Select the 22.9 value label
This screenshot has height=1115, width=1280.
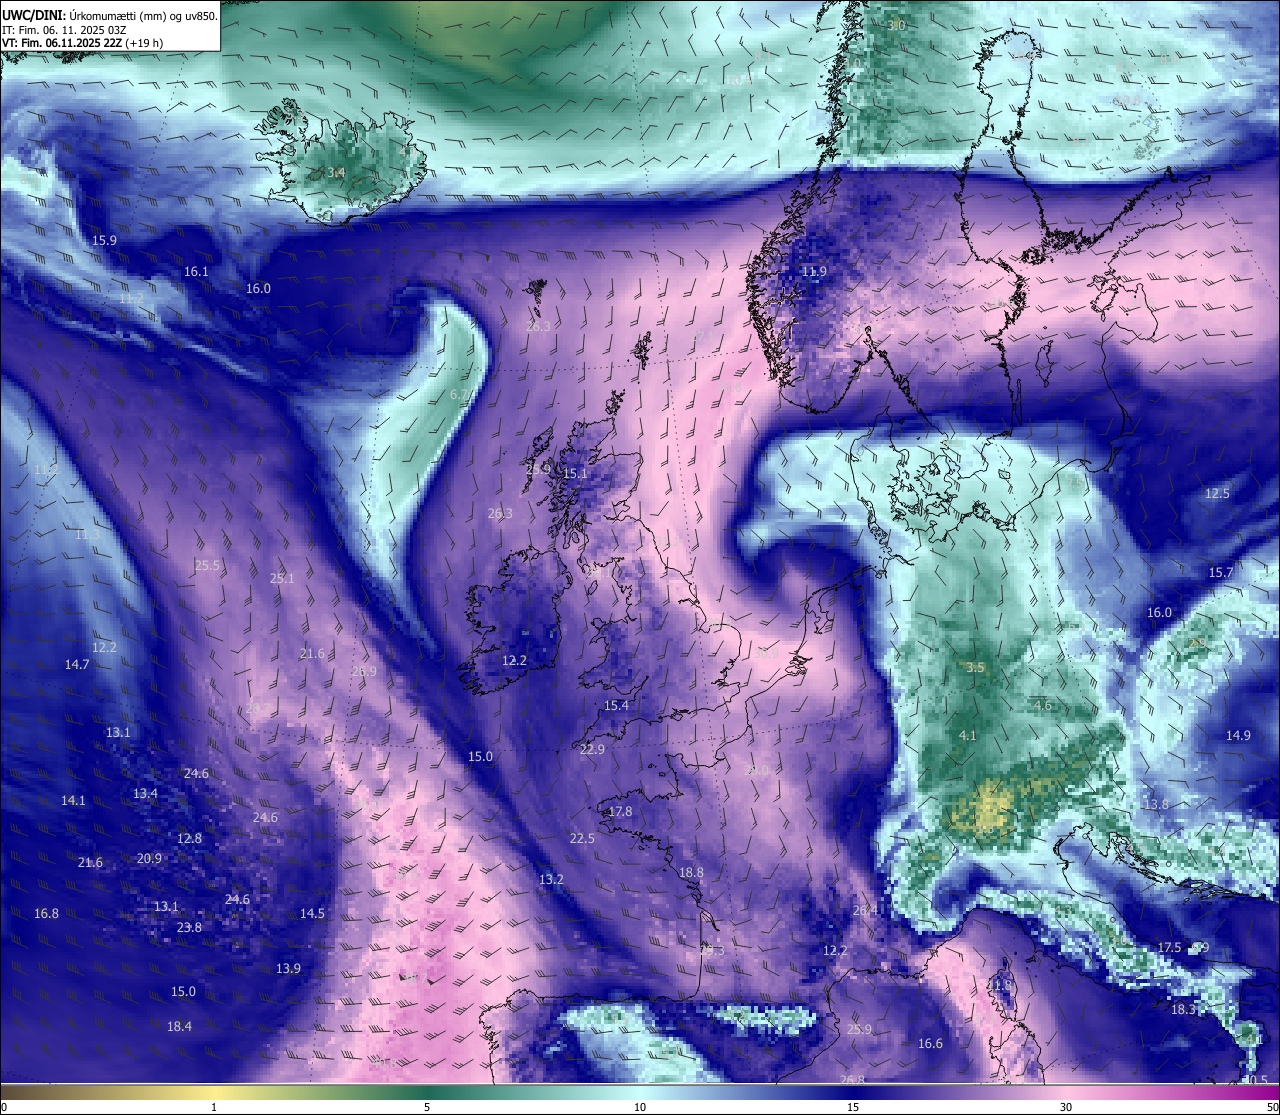click(x=592, y=749)
